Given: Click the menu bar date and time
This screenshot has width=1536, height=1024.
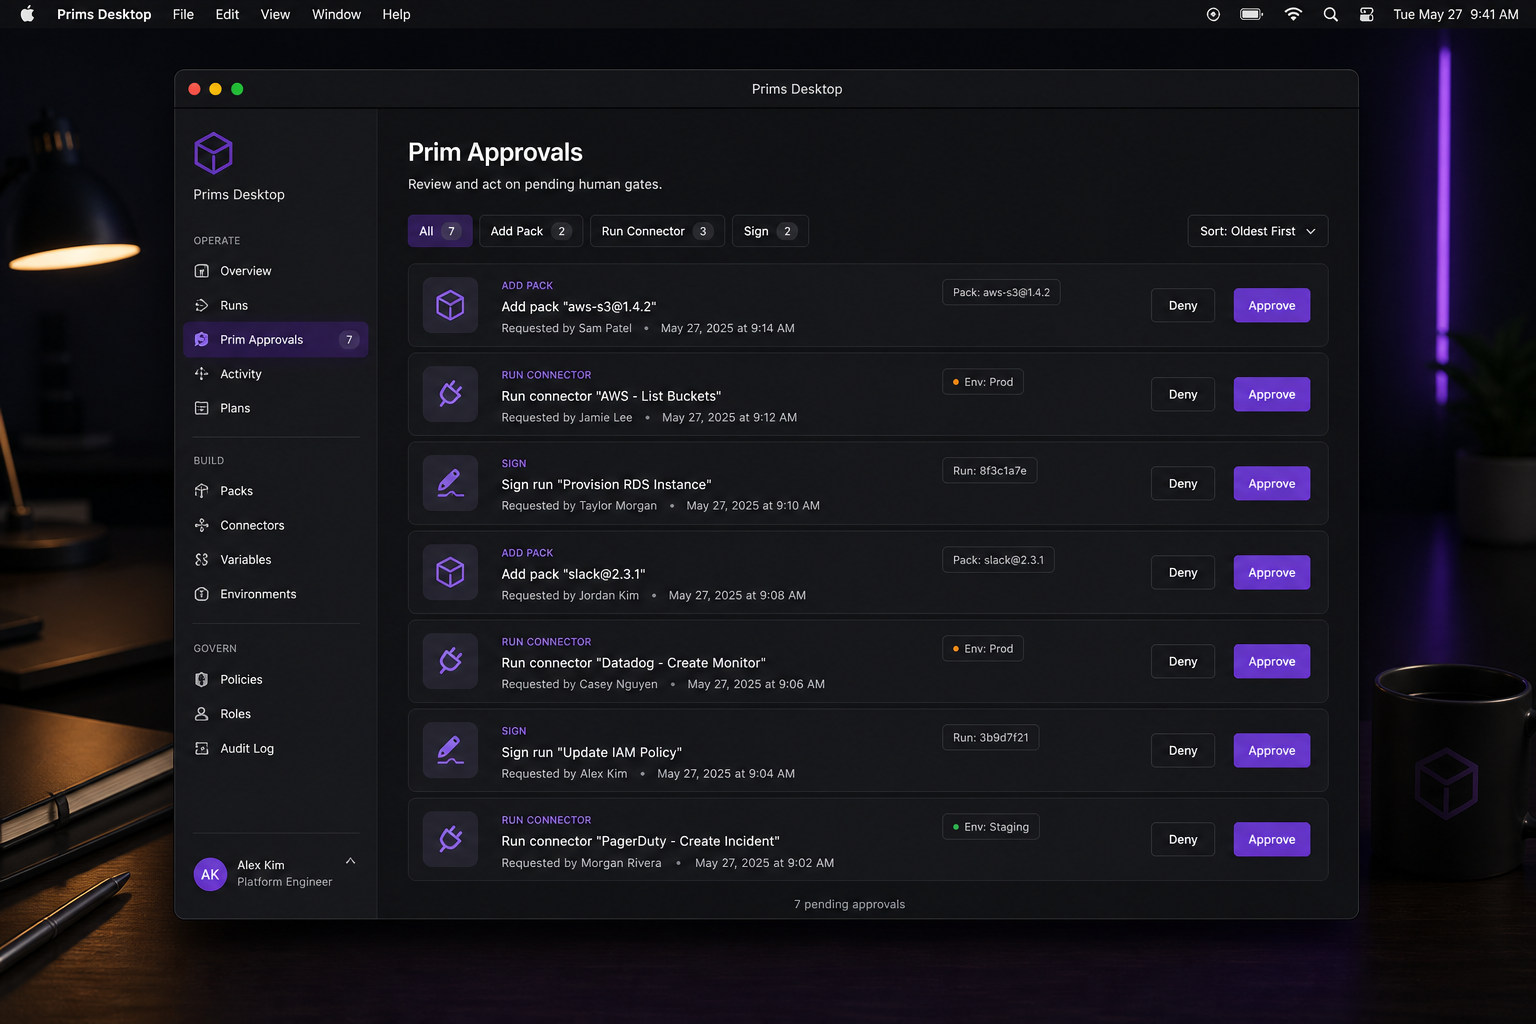Looking at the screenshot, I should [1456, 14].
